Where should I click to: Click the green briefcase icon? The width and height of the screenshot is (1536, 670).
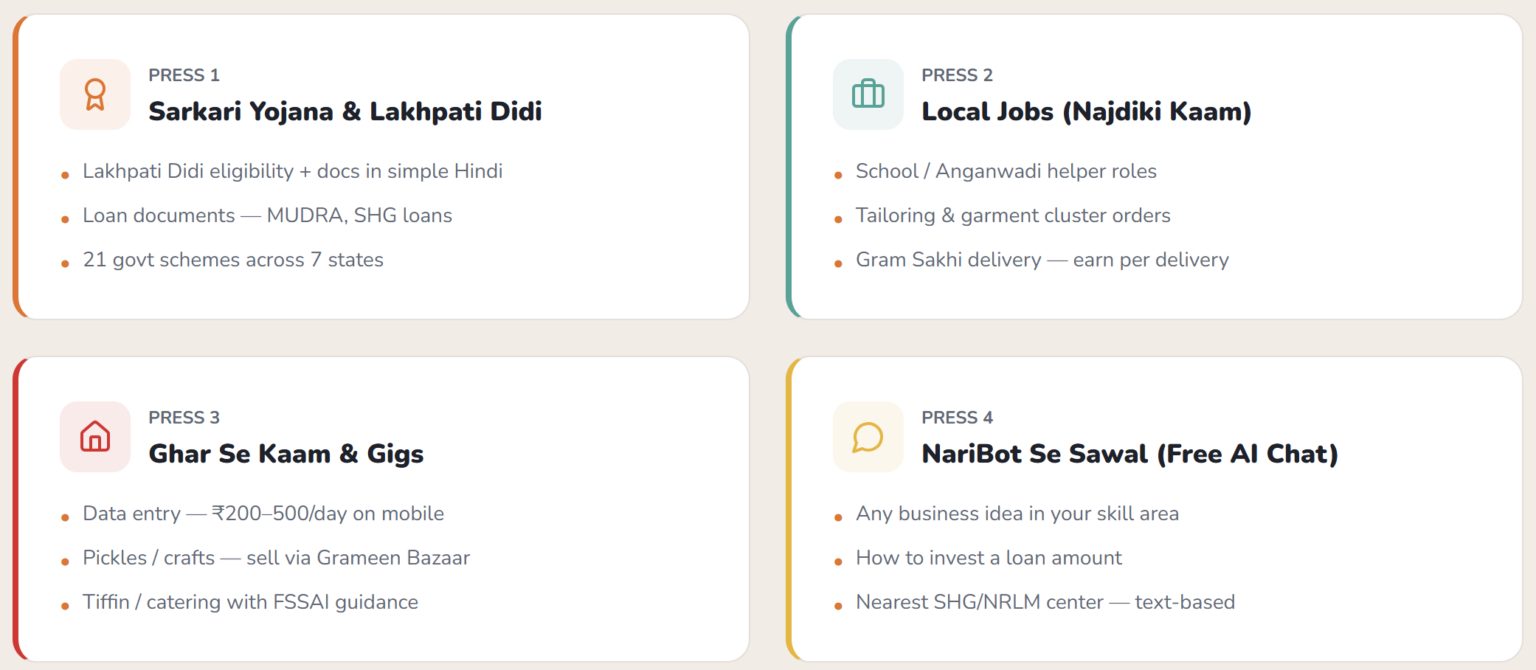[867, 94]
